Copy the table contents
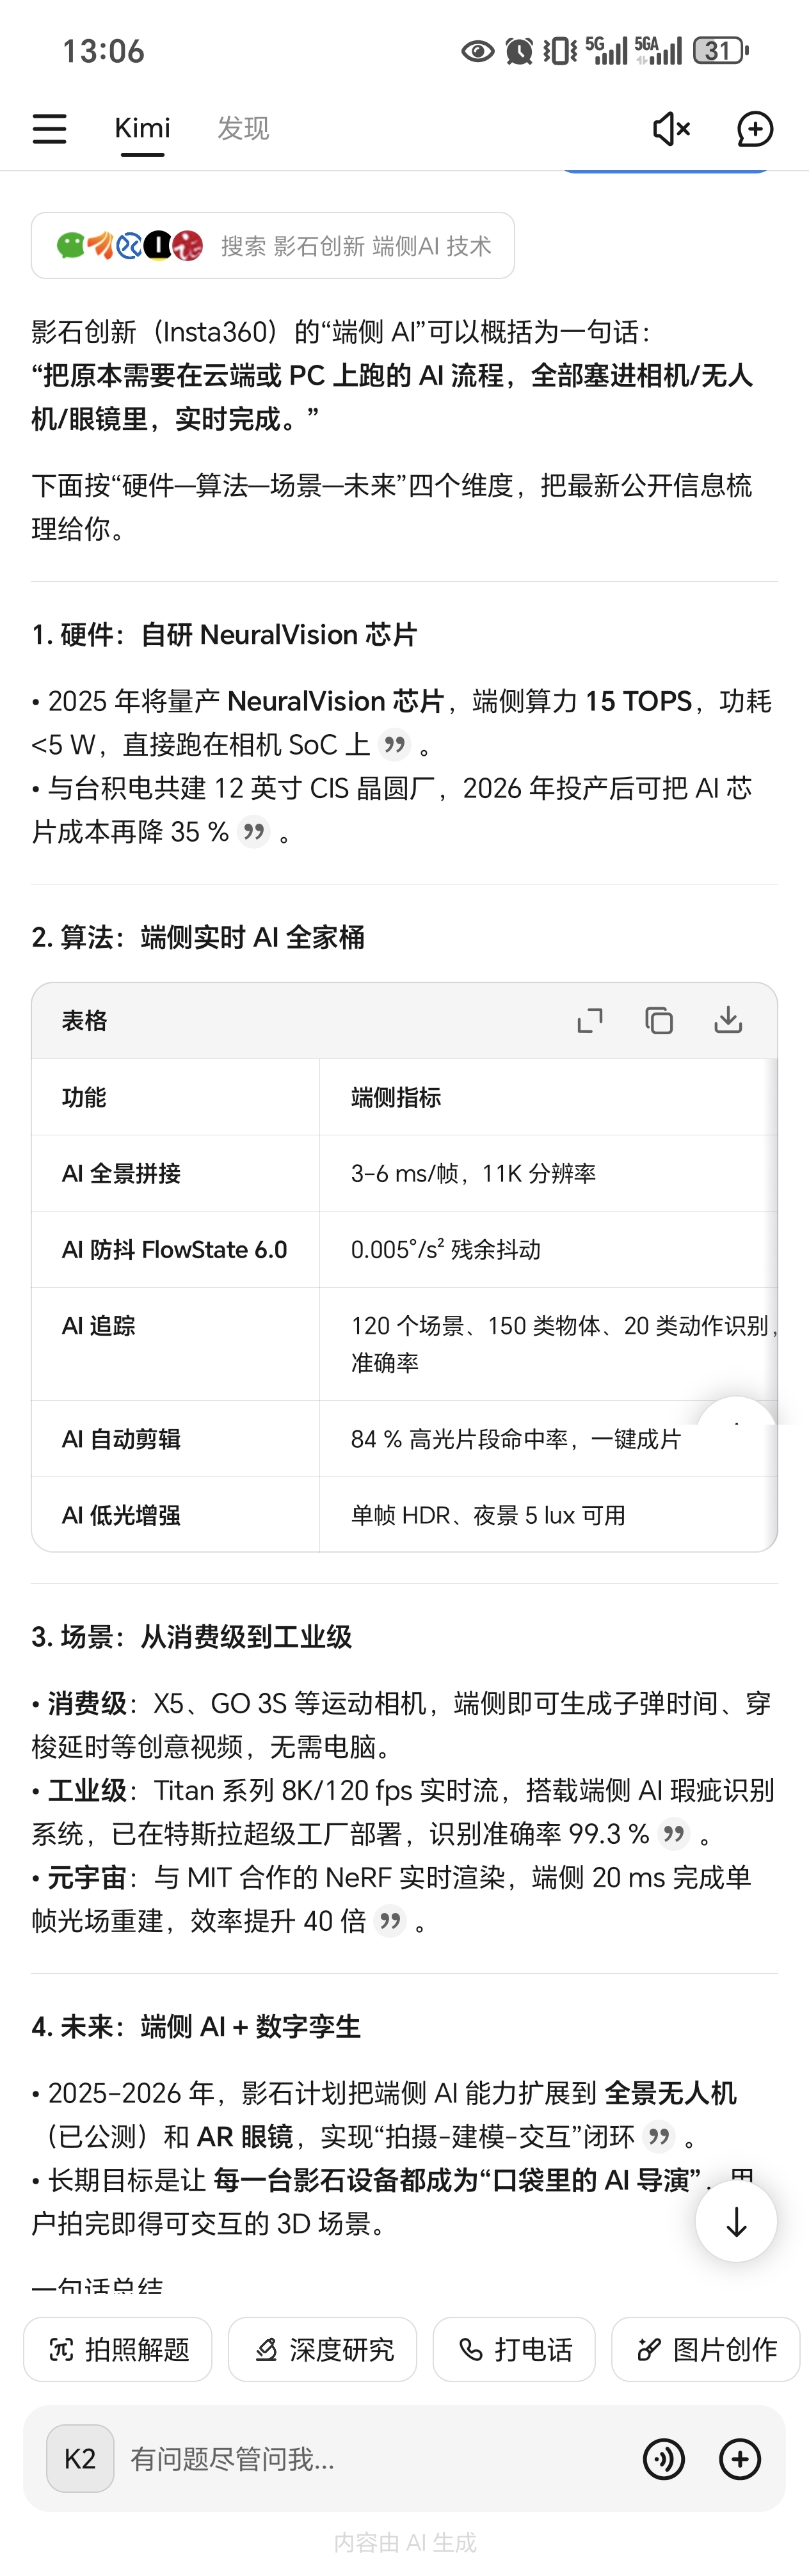Screen dimensions: 809x2576 tap(659, 1020)
